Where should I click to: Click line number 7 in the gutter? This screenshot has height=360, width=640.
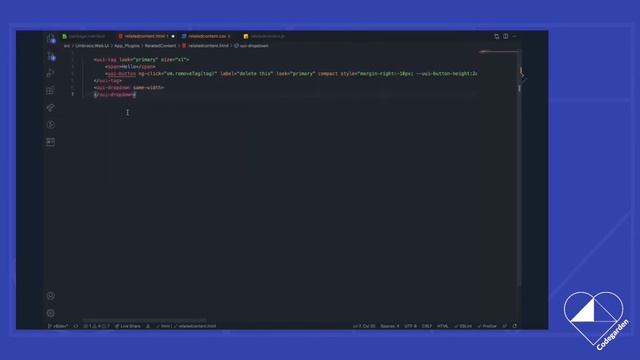(x=73, y=94)
